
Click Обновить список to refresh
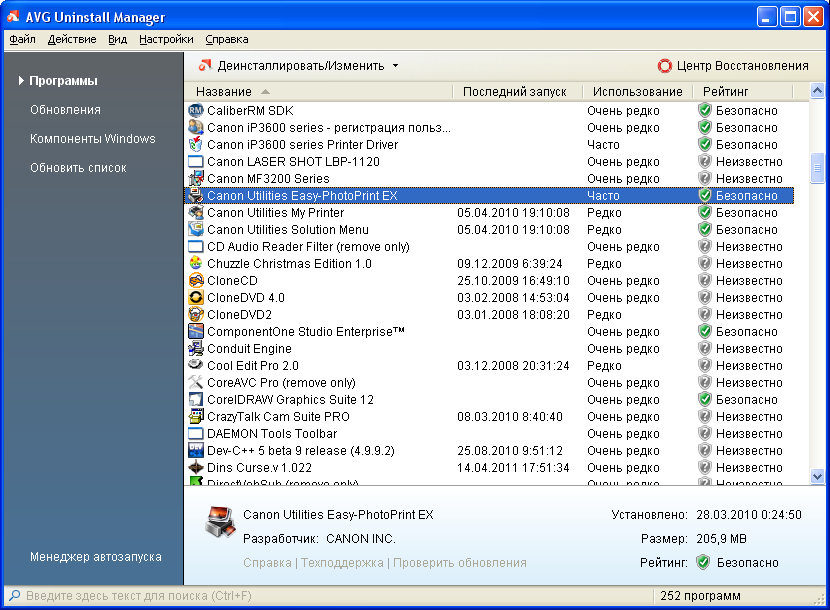[x=78, y=168]
